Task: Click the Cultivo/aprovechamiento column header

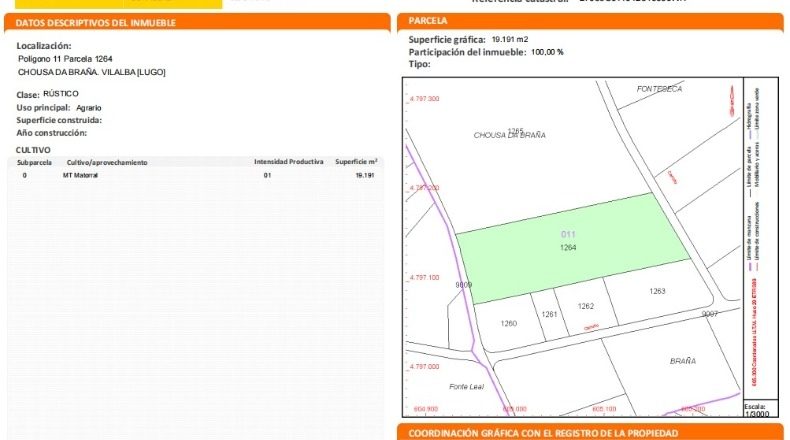Action: point(107,162)
